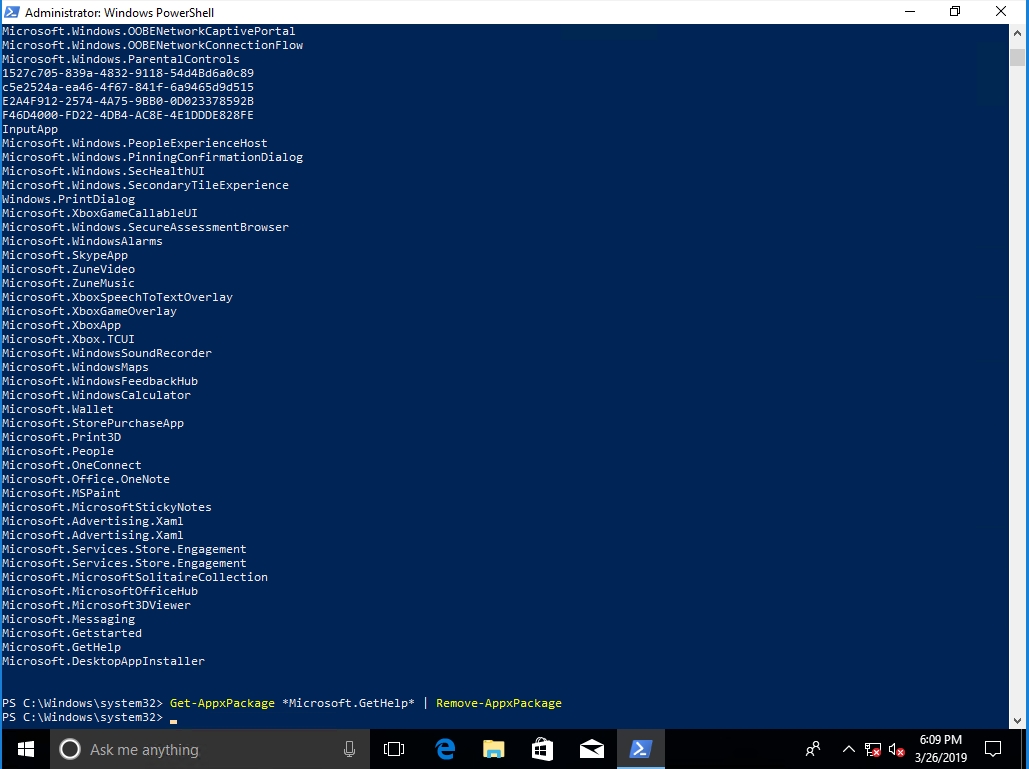Viewport: 1029px width, 769px height.
Task: Click the Microsoft.Xbox.TCUI line
Action: [x=69, y=339]
